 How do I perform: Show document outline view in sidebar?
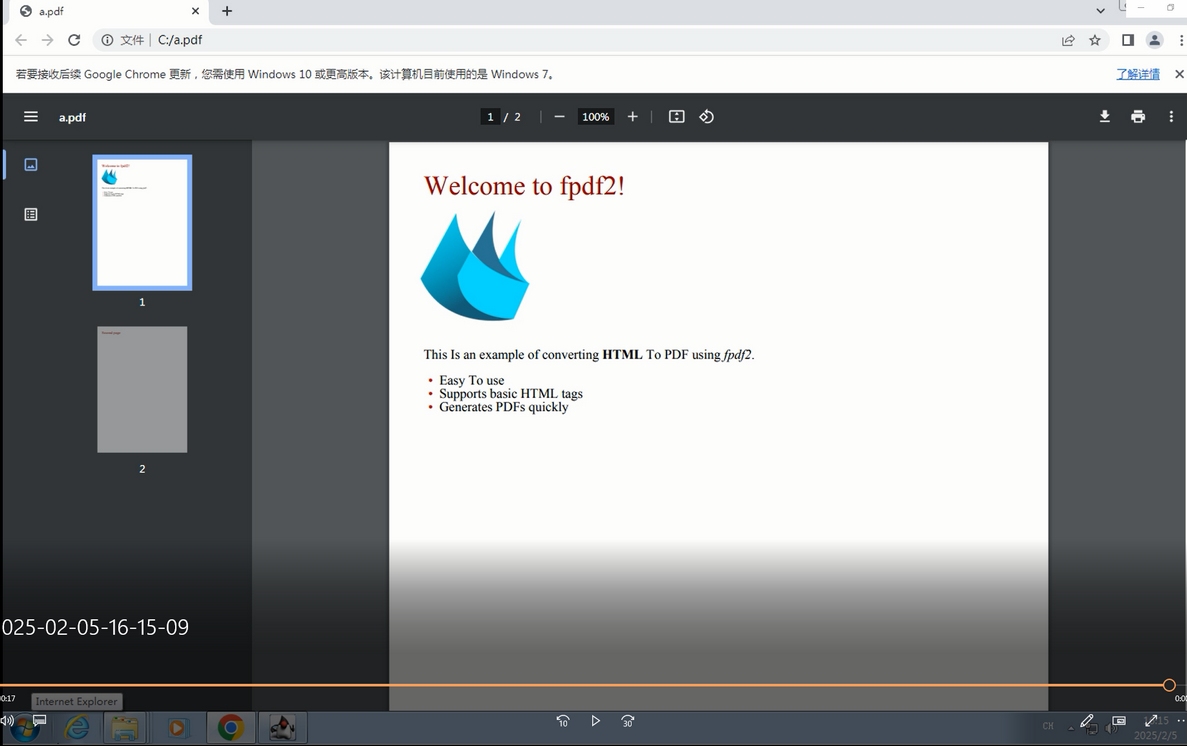tap(31, 214)
